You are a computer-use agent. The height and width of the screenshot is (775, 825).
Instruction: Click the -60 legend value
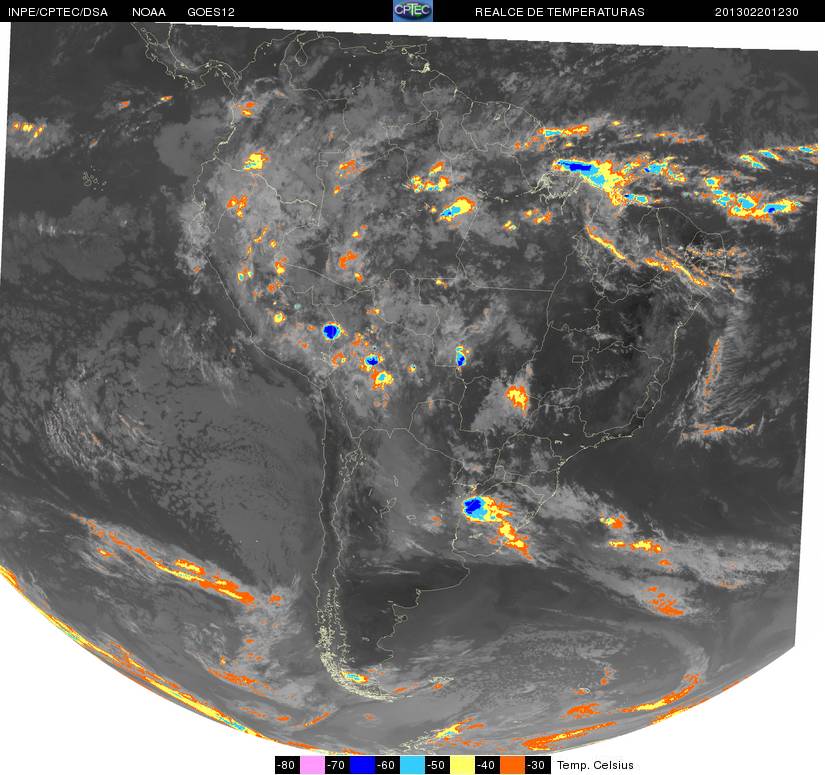click(387, 764)
